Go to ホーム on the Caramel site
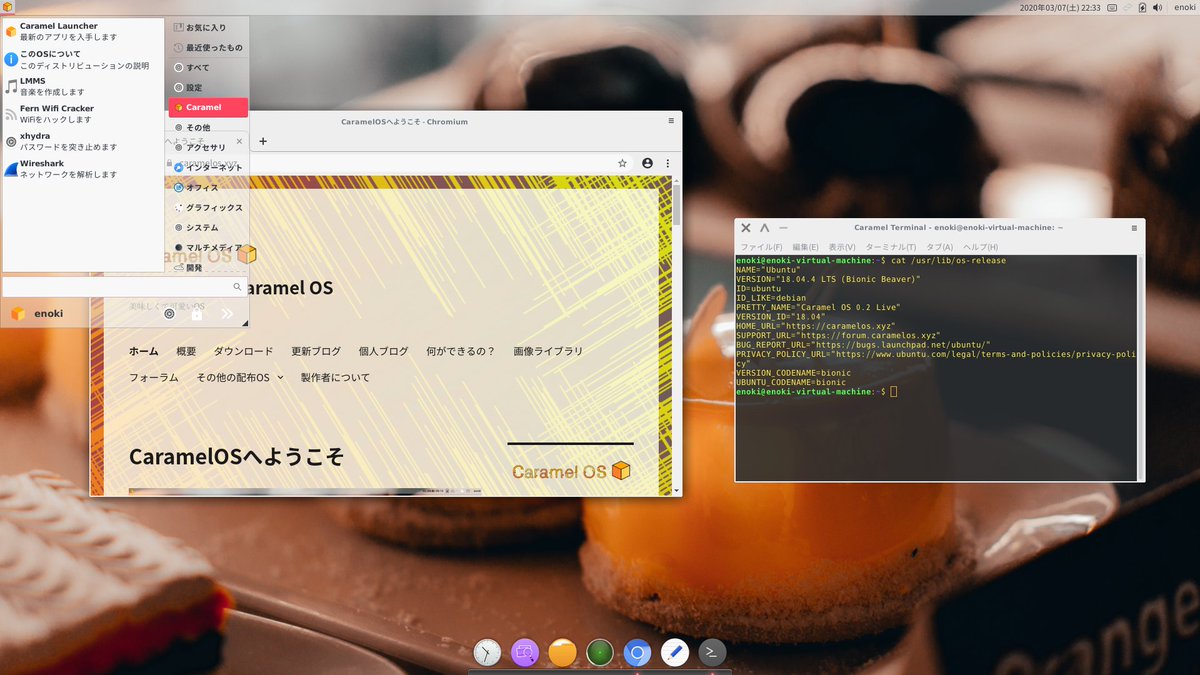 point(144,351)
